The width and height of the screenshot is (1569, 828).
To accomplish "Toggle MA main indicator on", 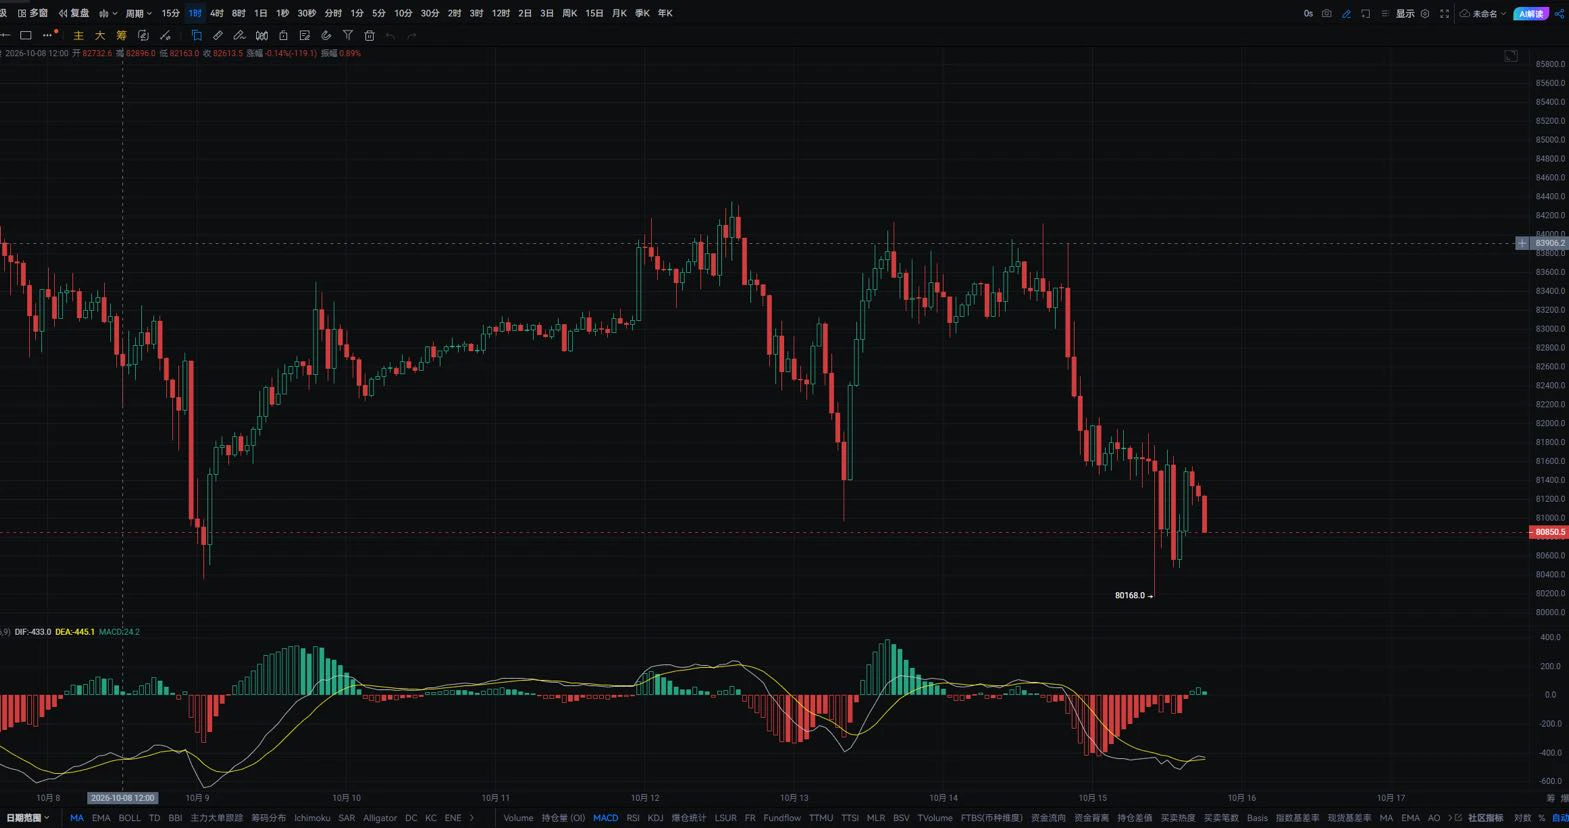I will point(77,818).
